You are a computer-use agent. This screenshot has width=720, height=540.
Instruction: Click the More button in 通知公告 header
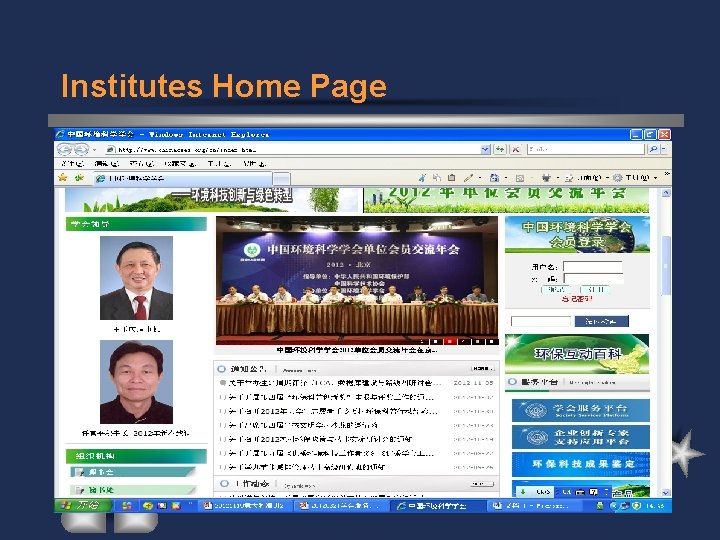(x=482, y=369)
